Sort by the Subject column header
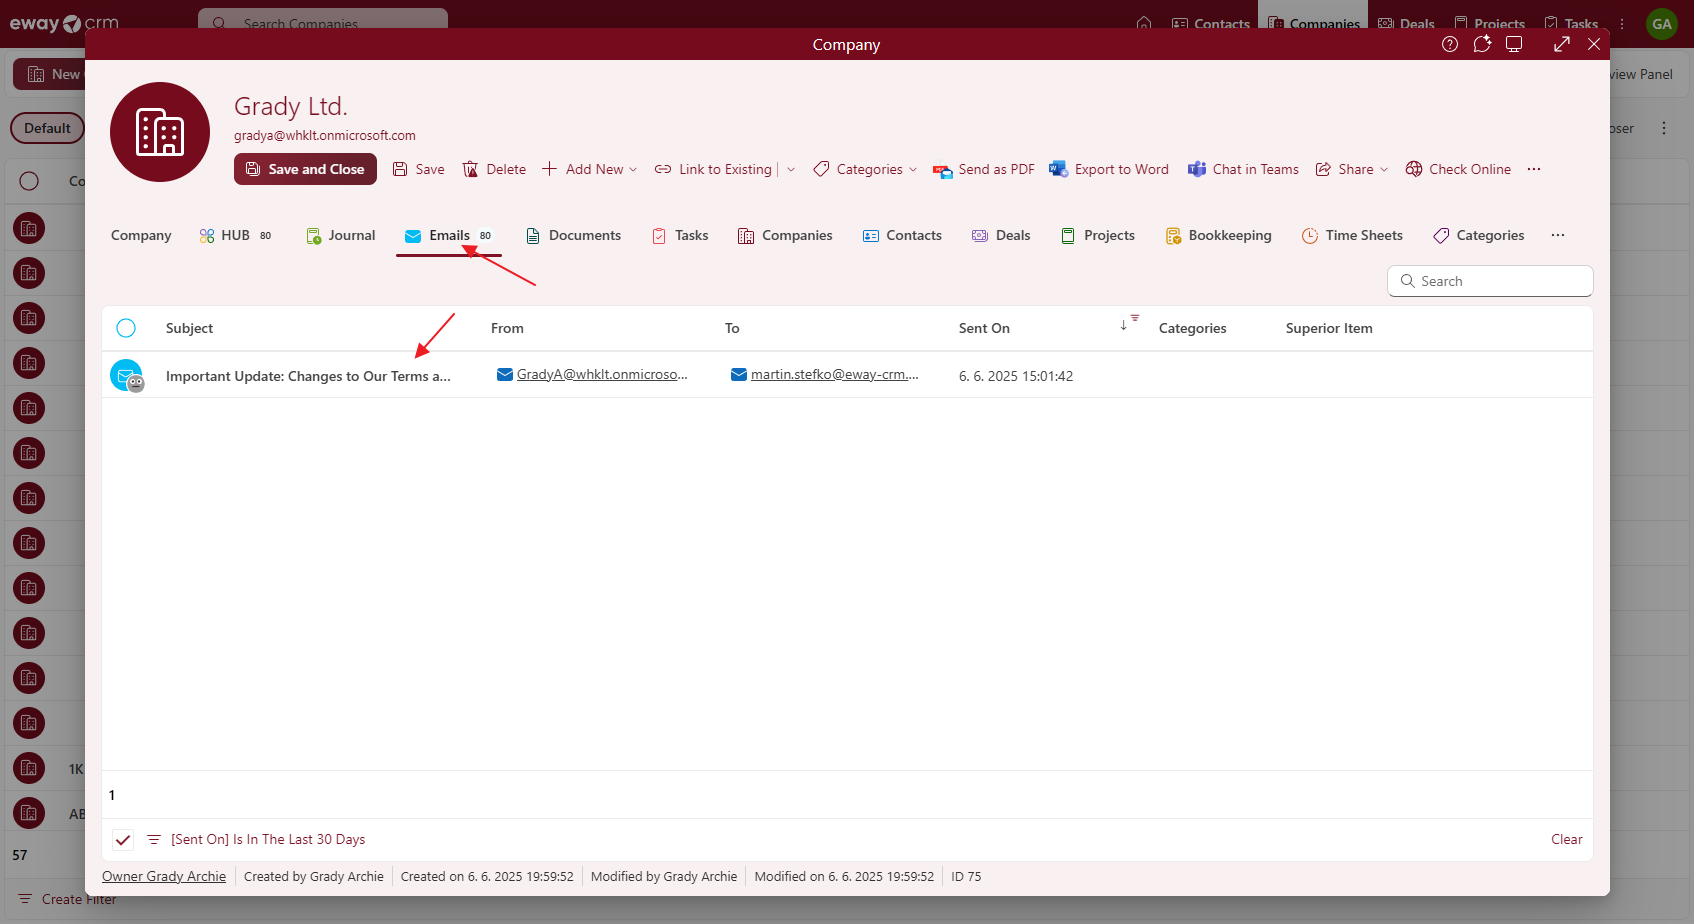 coord(189,328)
